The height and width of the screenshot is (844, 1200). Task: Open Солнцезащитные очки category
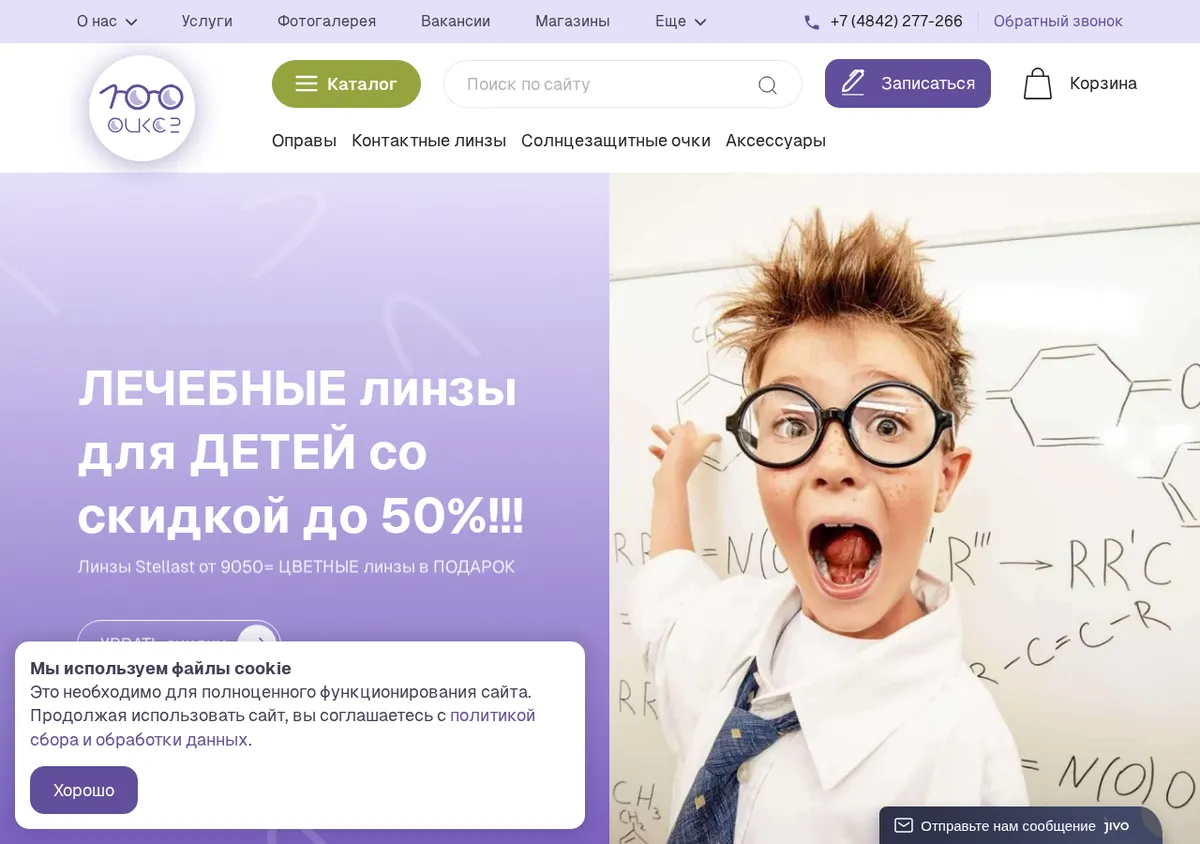click(x=616, y=141)
